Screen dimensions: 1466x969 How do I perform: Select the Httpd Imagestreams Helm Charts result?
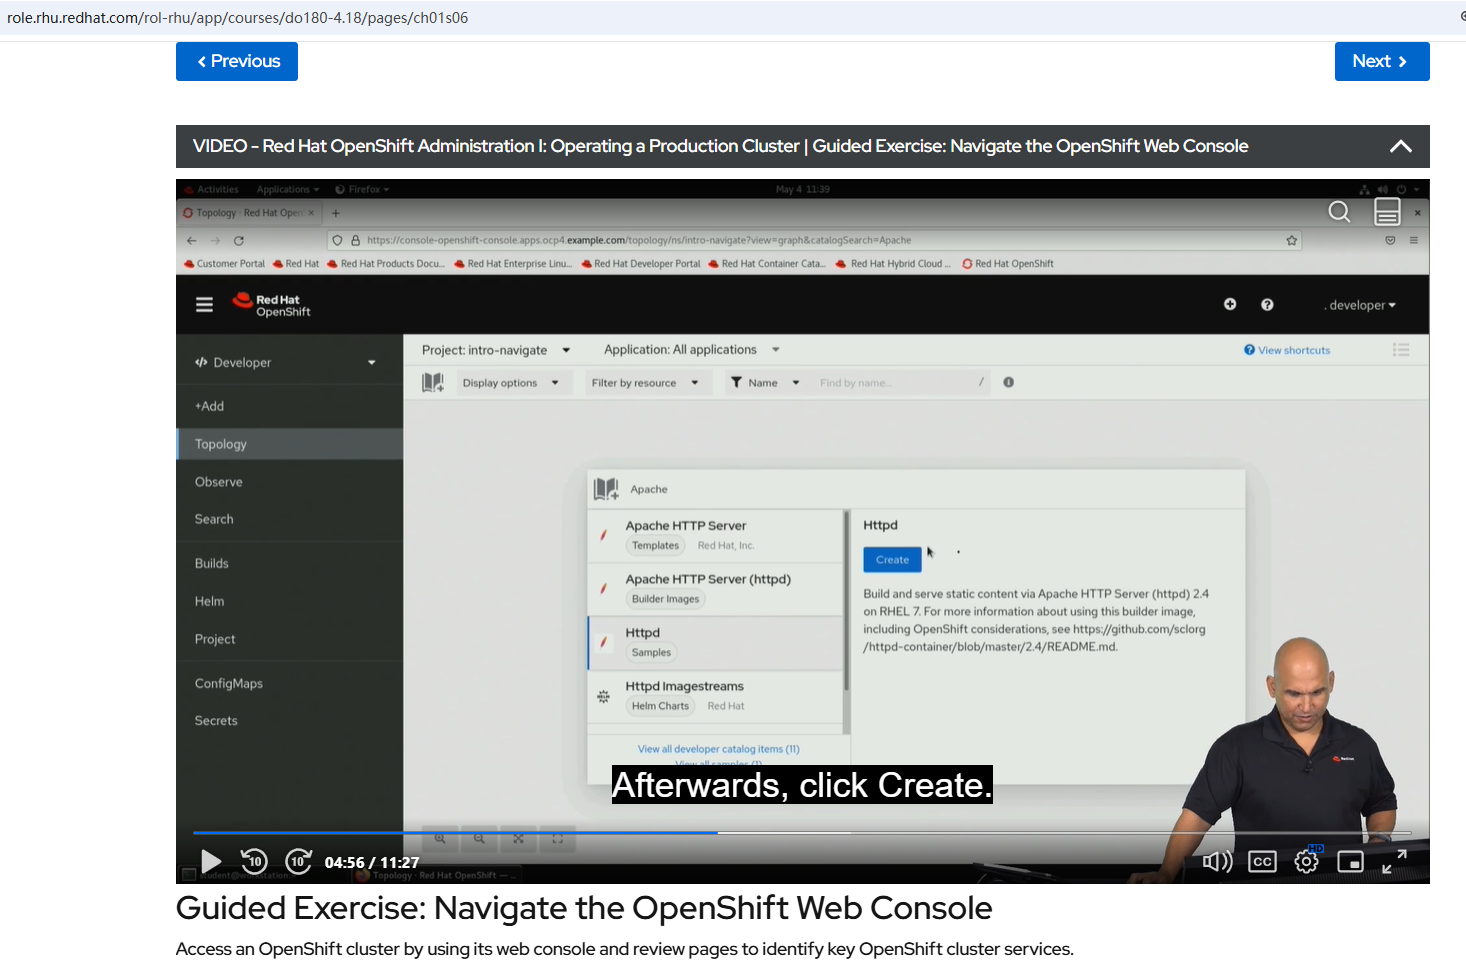pyautogui.click(x=717, y=696)
